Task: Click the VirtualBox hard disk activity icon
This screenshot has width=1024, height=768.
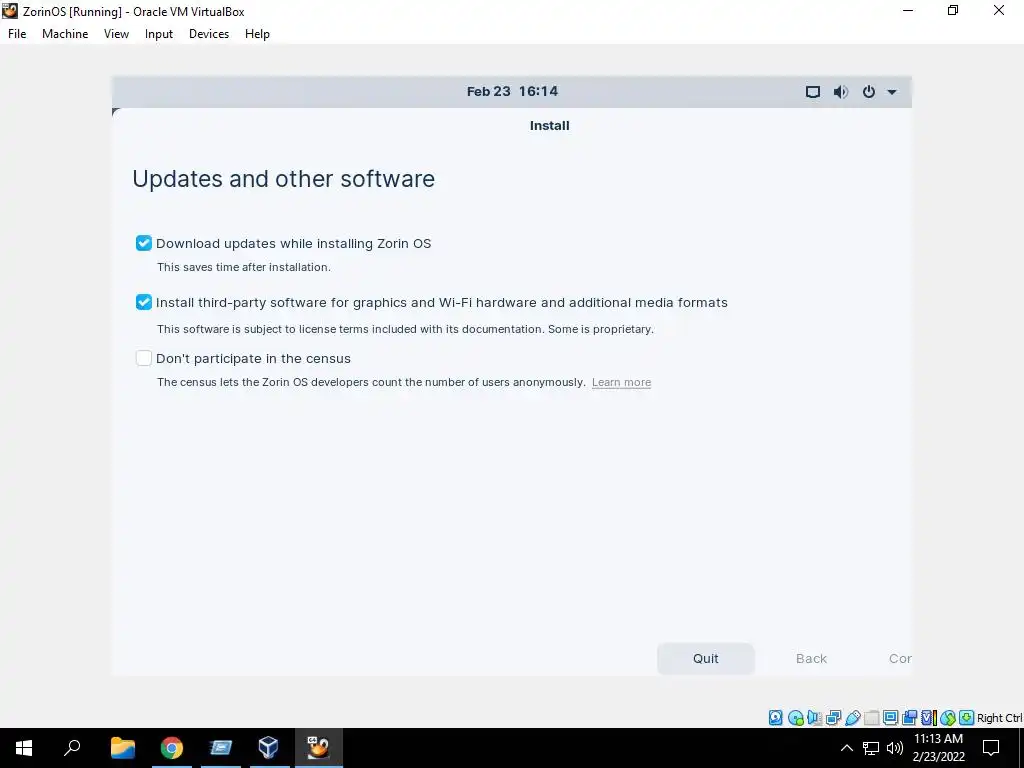Action: pos(776,718)
